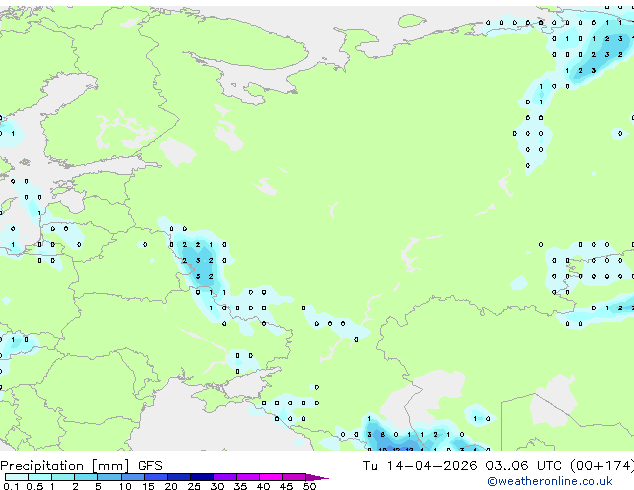Click the 30–35 mm purple legend swatch
This screenshot has width=634, height=490.
point(225,477)
